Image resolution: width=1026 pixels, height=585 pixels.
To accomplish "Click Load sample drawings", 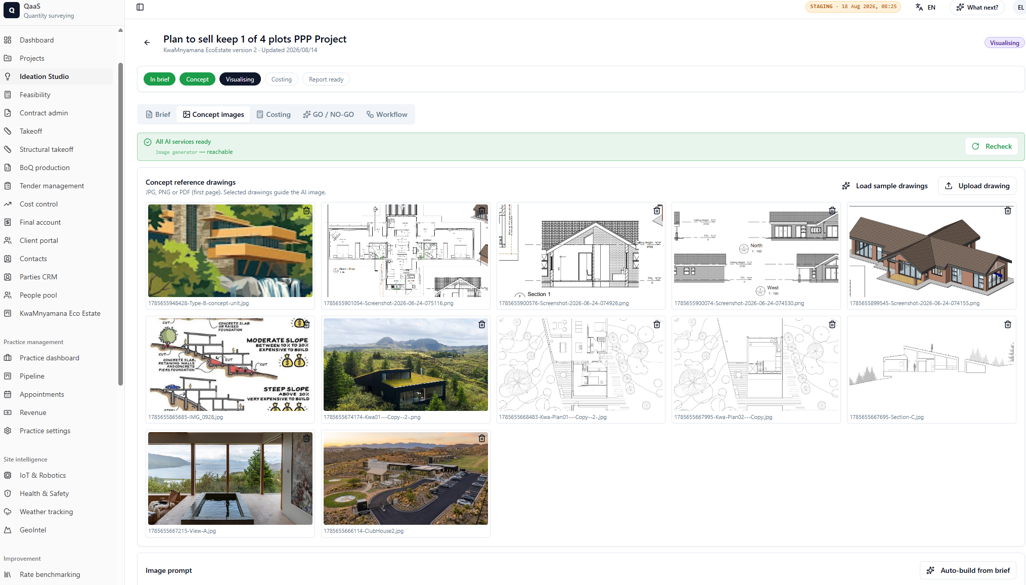I will 885,186.
